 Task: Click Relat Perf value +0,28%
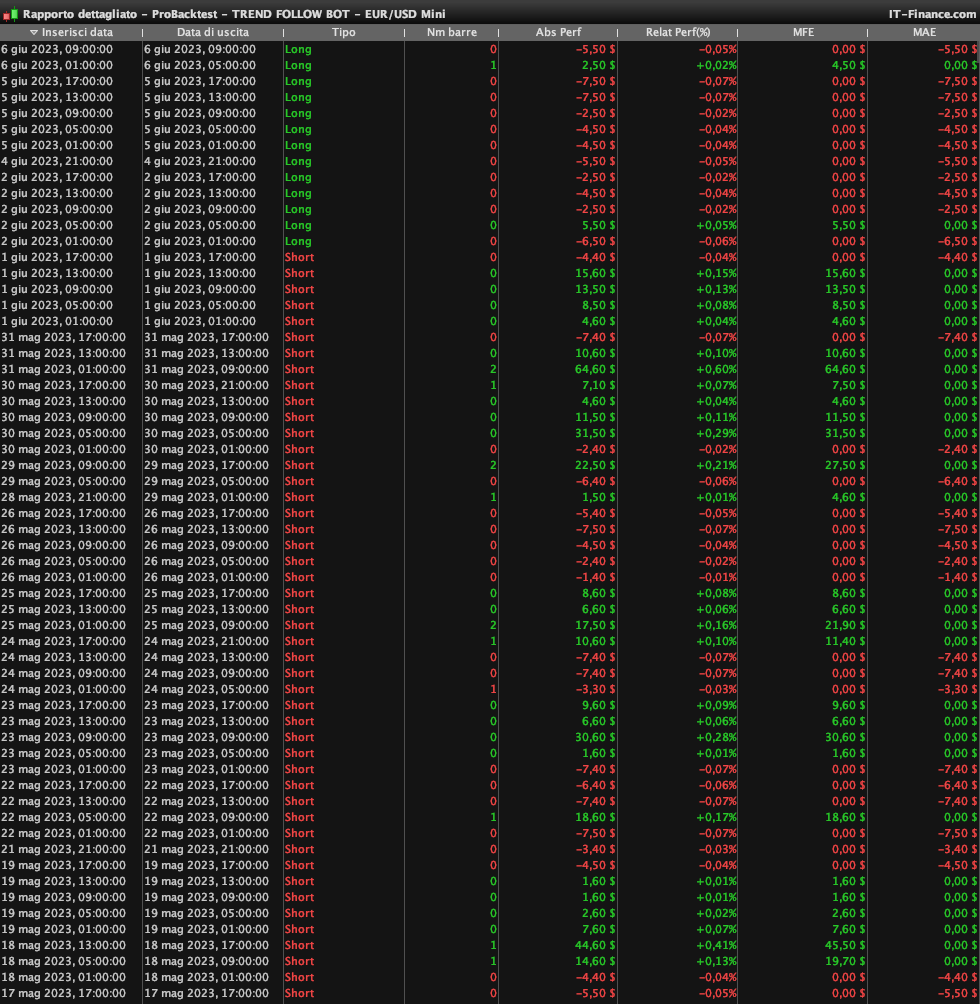pos(716,738)
